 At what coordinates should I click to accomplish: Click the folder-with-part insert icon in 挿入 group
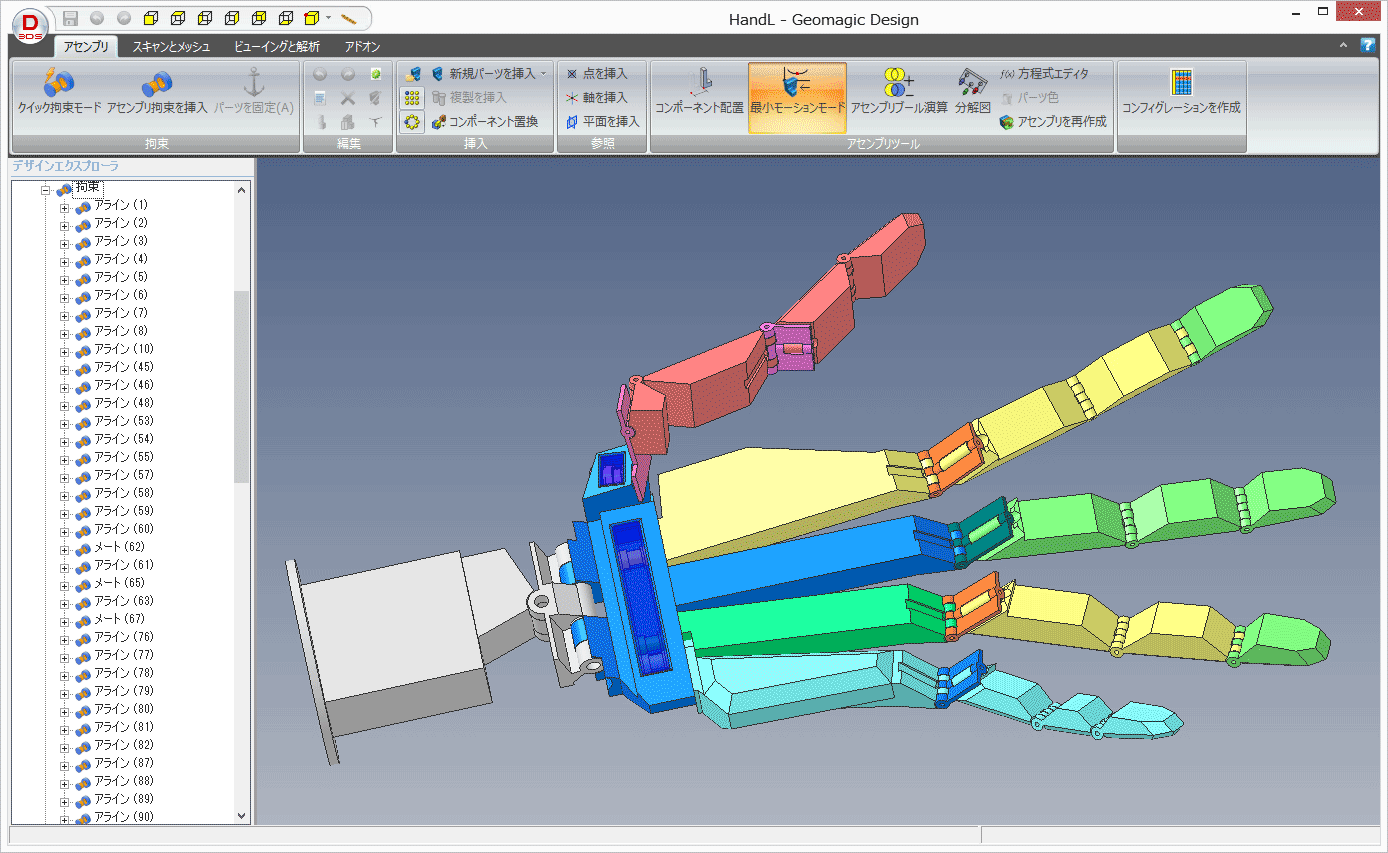click(x=411, y=73)
